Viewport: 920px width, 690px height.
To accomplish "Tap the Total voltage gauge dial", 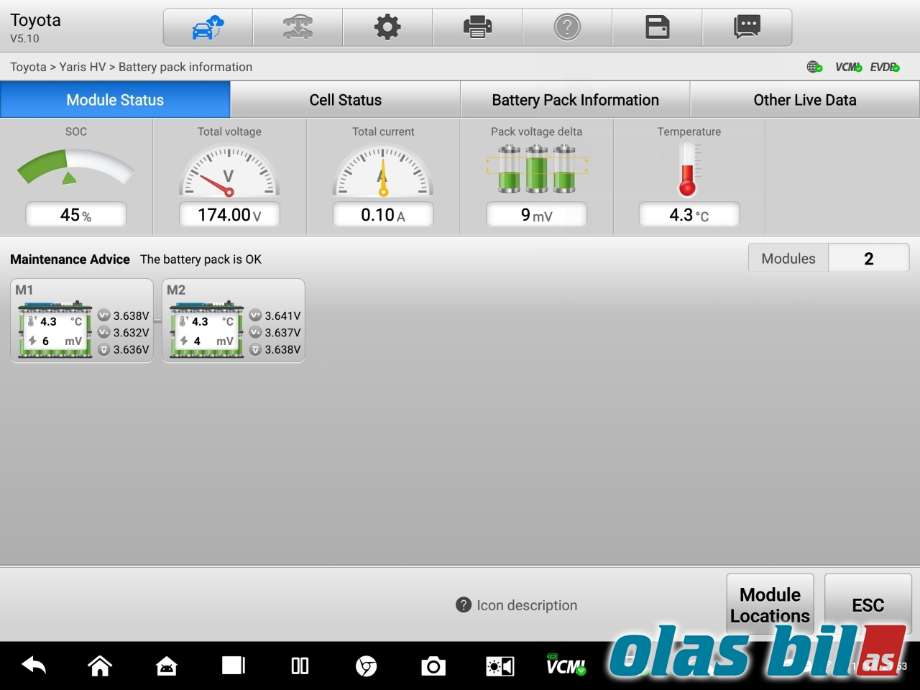I will pos(229,171).
